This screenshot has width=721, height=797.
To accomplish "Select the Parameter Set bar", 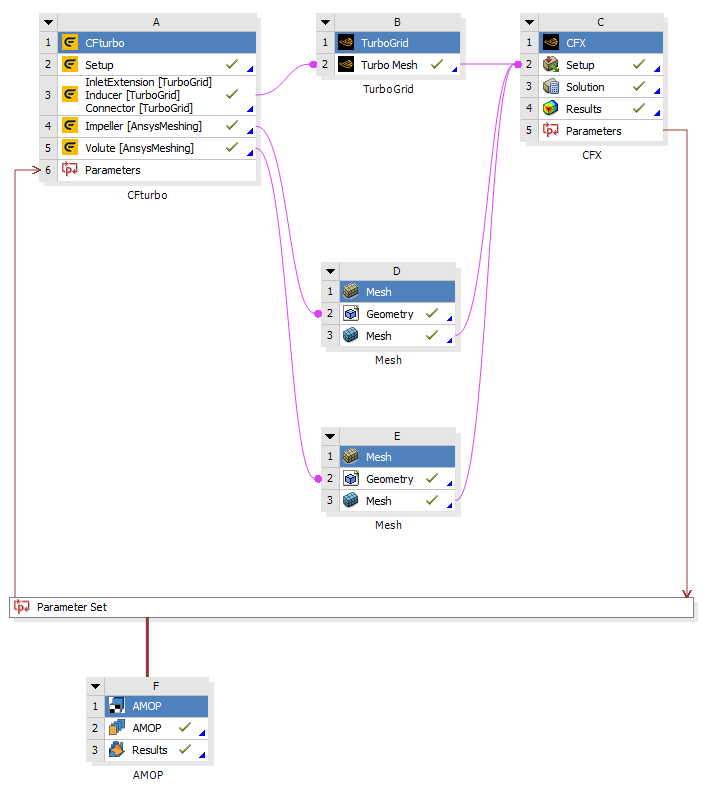I will (x=351, y=607).
